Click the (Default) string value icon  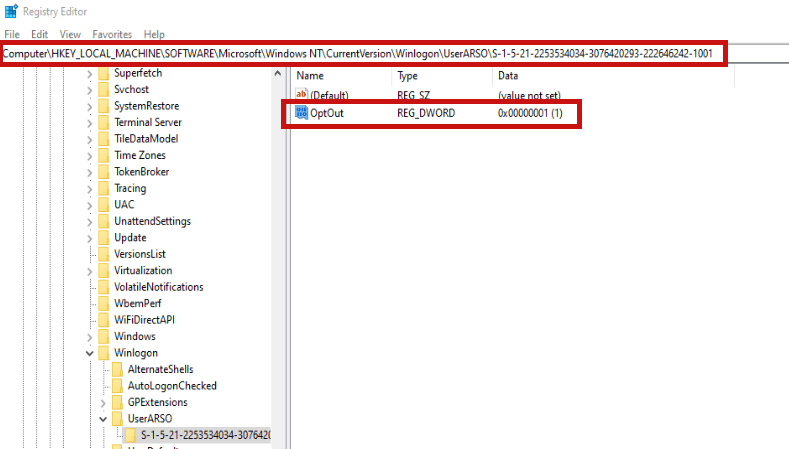point(301,94)
